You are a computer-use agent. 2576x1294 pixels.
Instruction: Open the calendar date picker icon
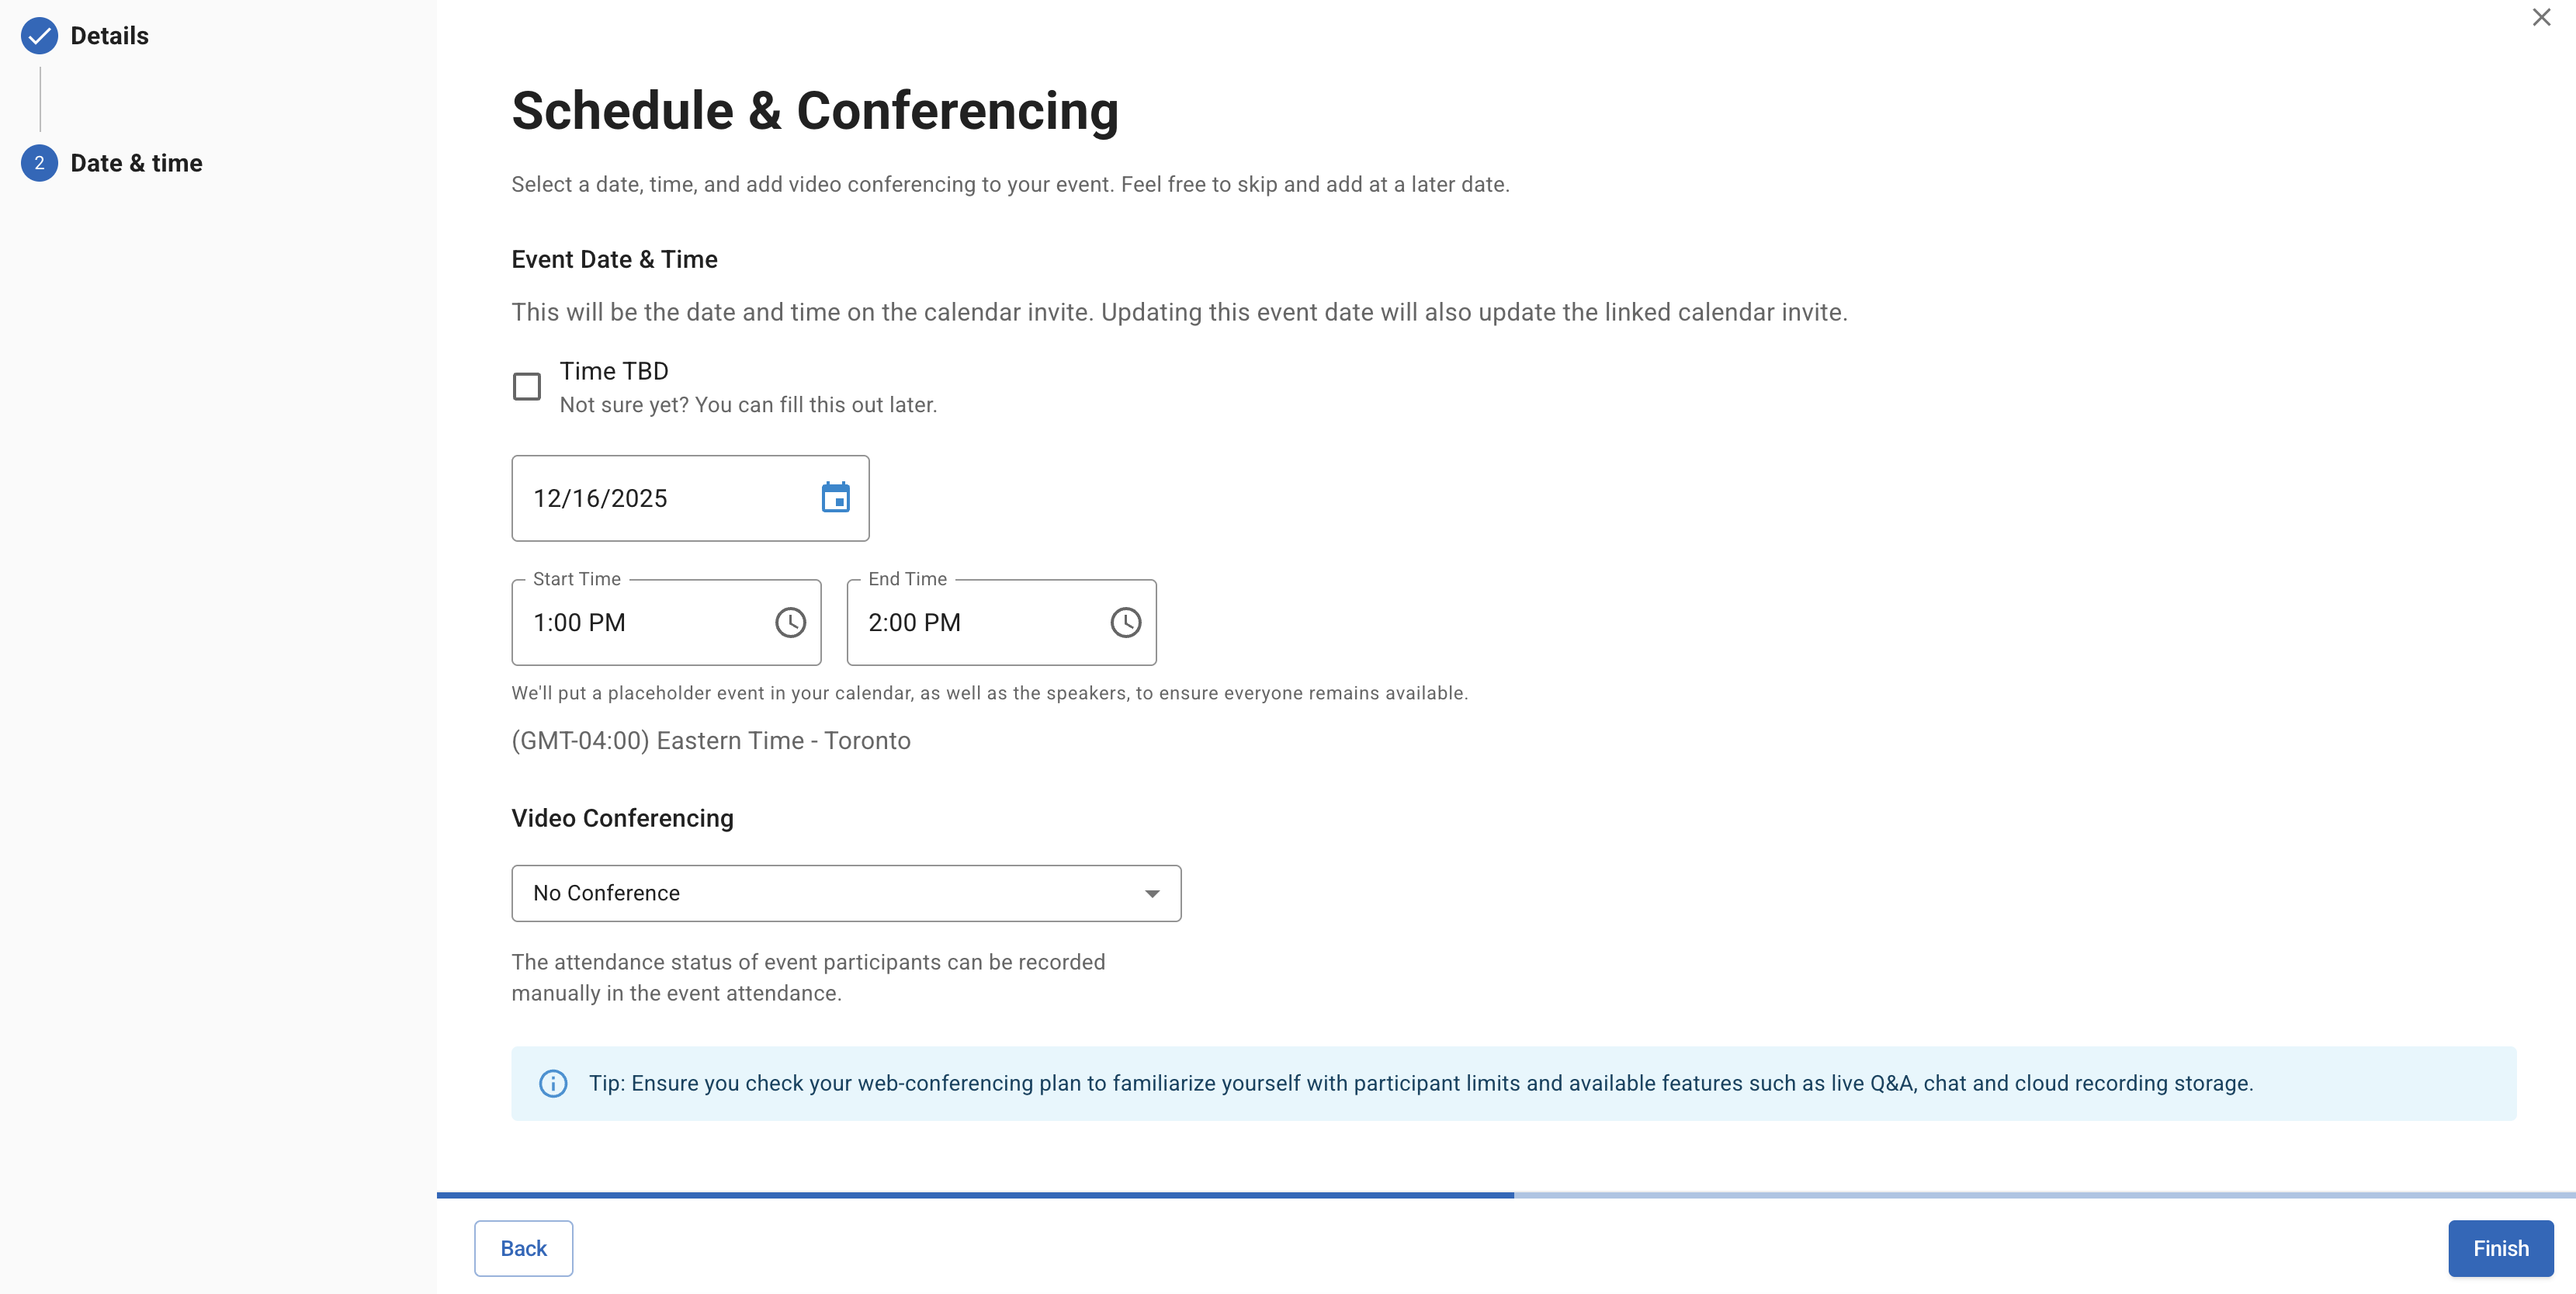(x=835, y=497)
